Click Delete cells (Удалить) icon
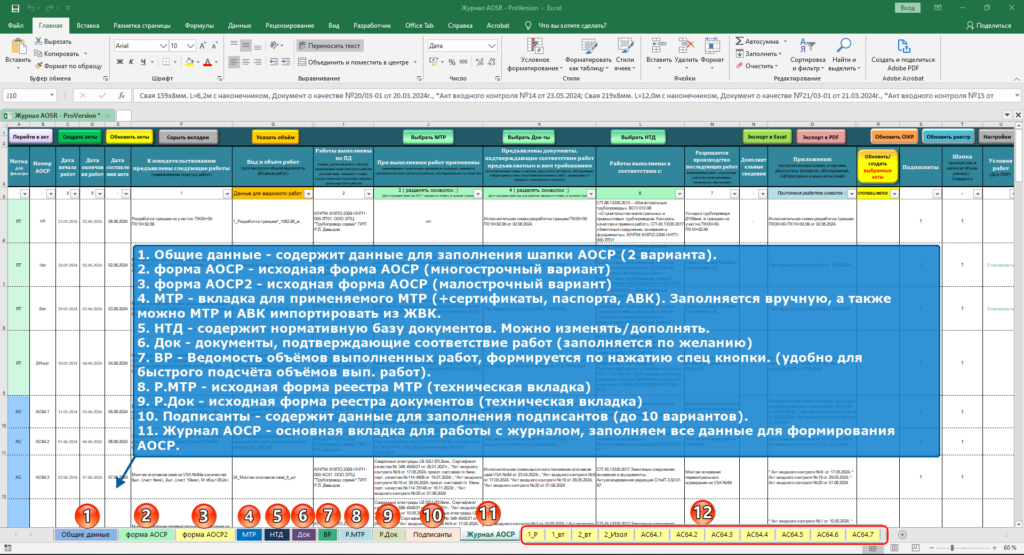Screen dimensions: 1024x555 (686, 46)
